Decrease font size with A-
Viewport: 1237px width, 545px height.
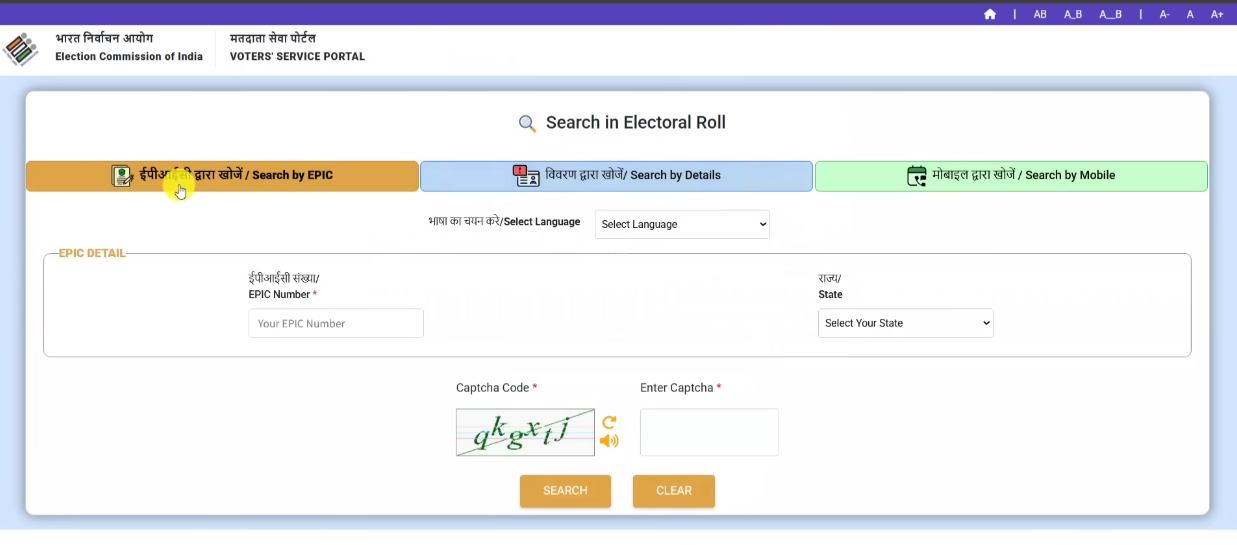[x=1164, y=14]
